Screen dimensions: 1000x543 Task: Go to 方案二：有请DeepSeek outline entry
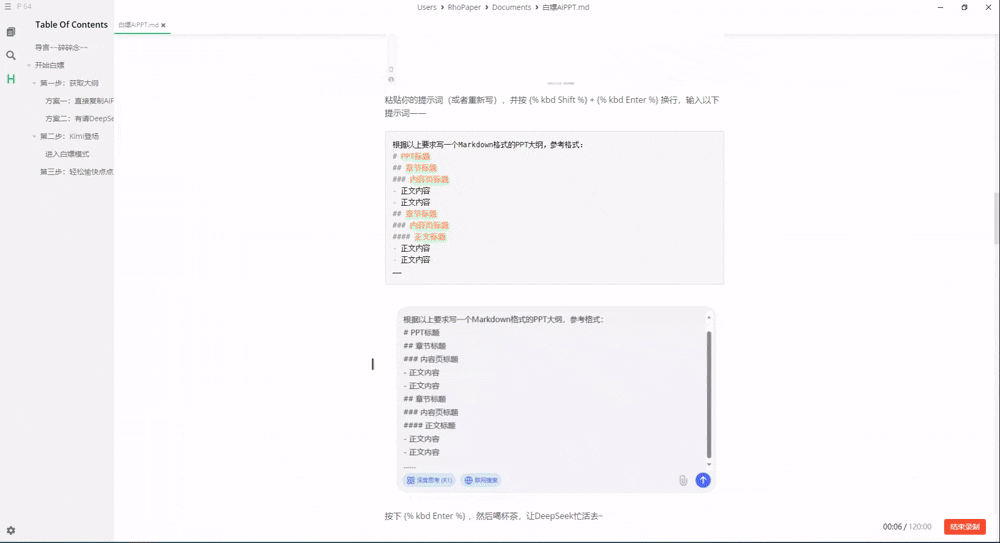click(x=79, y=119)
